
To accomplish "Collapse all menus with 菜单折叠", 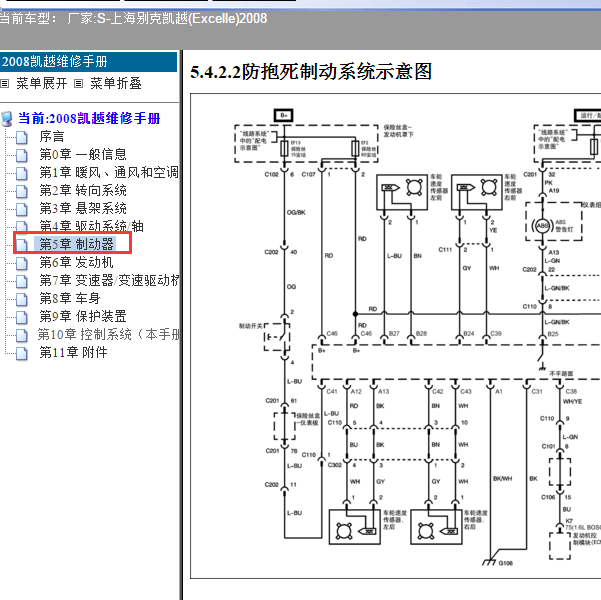I will pyautogui.click(x=116, y=84).
